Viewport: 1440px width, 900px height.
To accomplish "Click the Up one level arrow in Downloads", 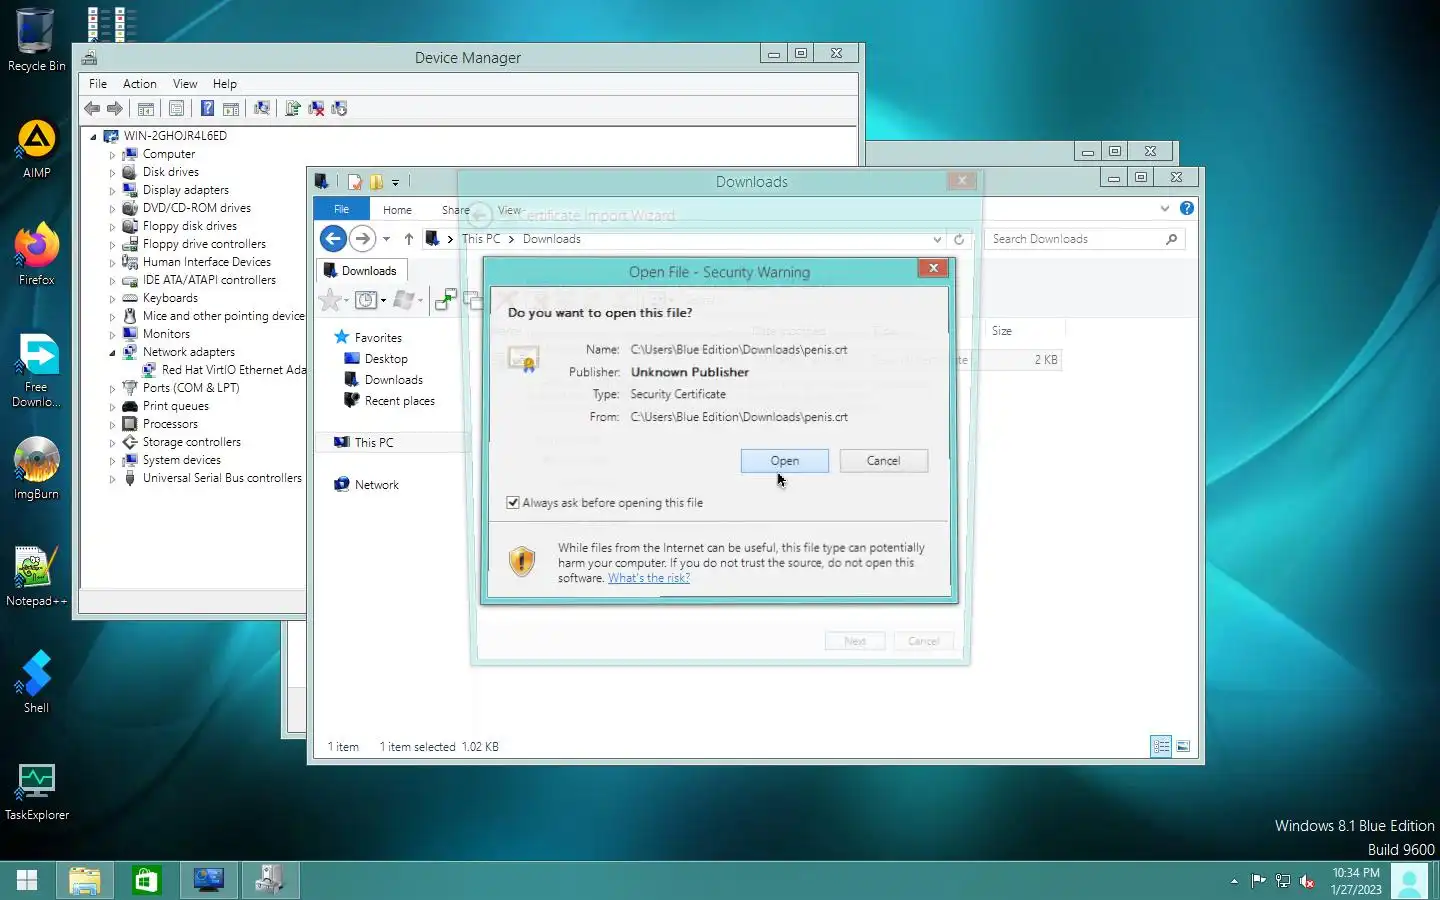I will point(408,239).
